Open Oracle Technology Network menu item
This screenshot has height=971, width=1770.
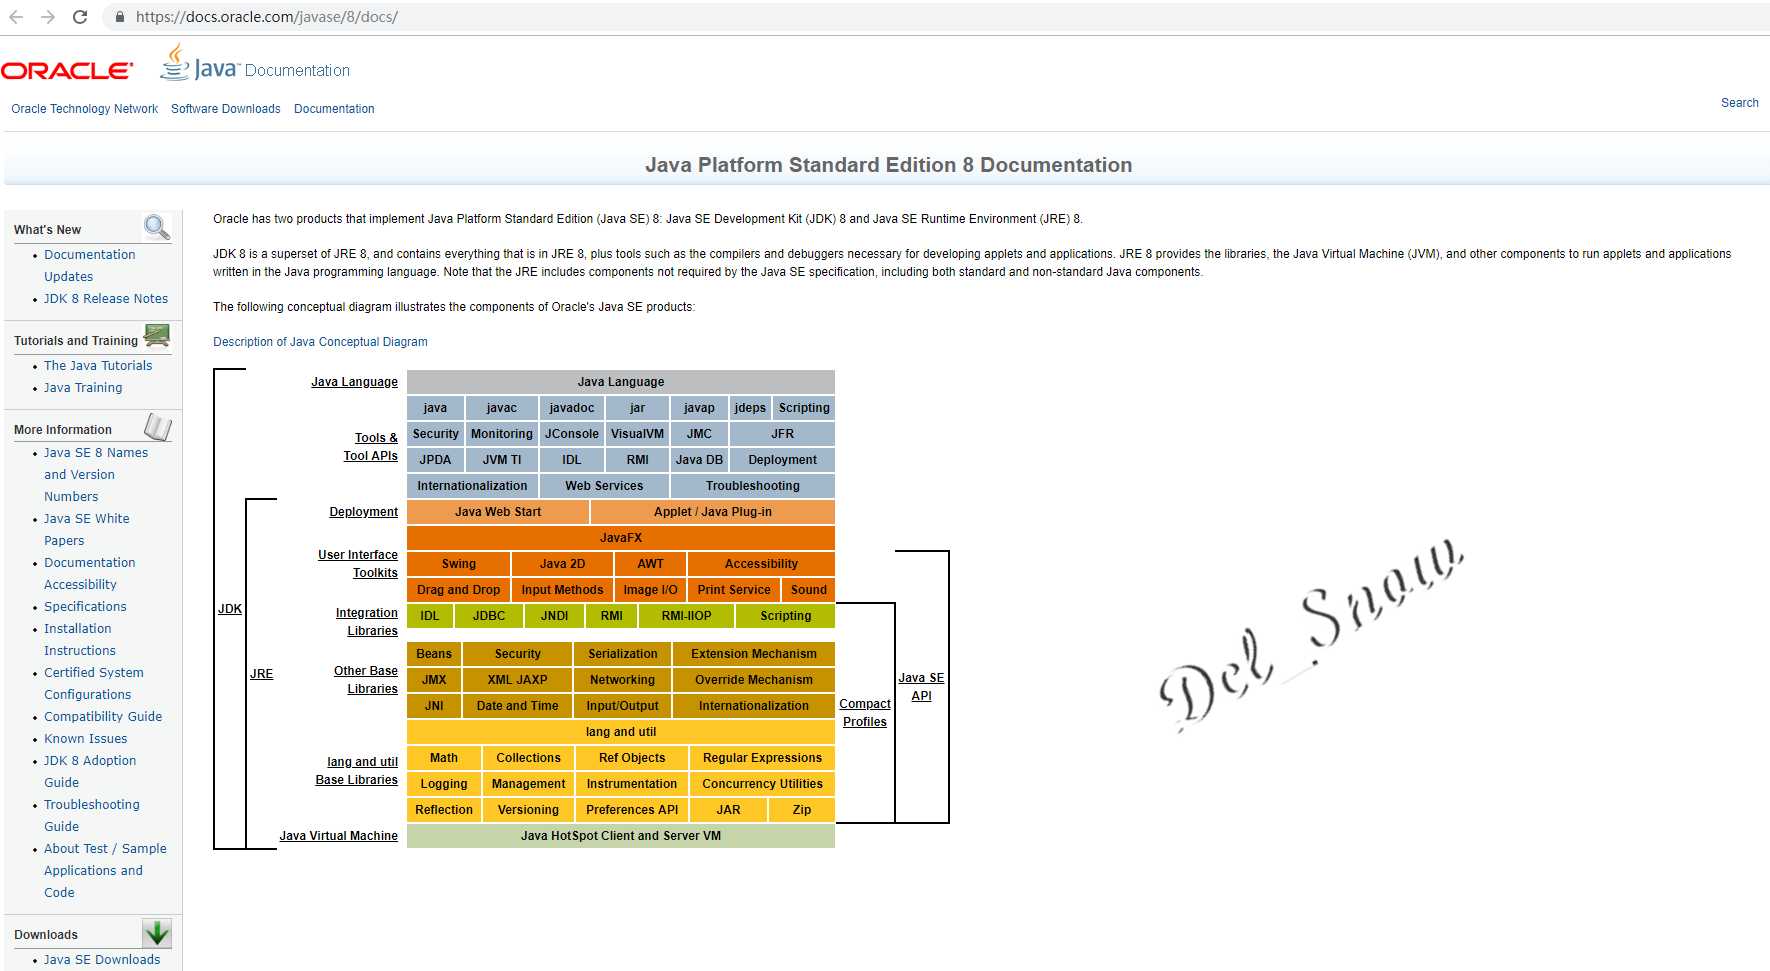click(x=85, y=109)
